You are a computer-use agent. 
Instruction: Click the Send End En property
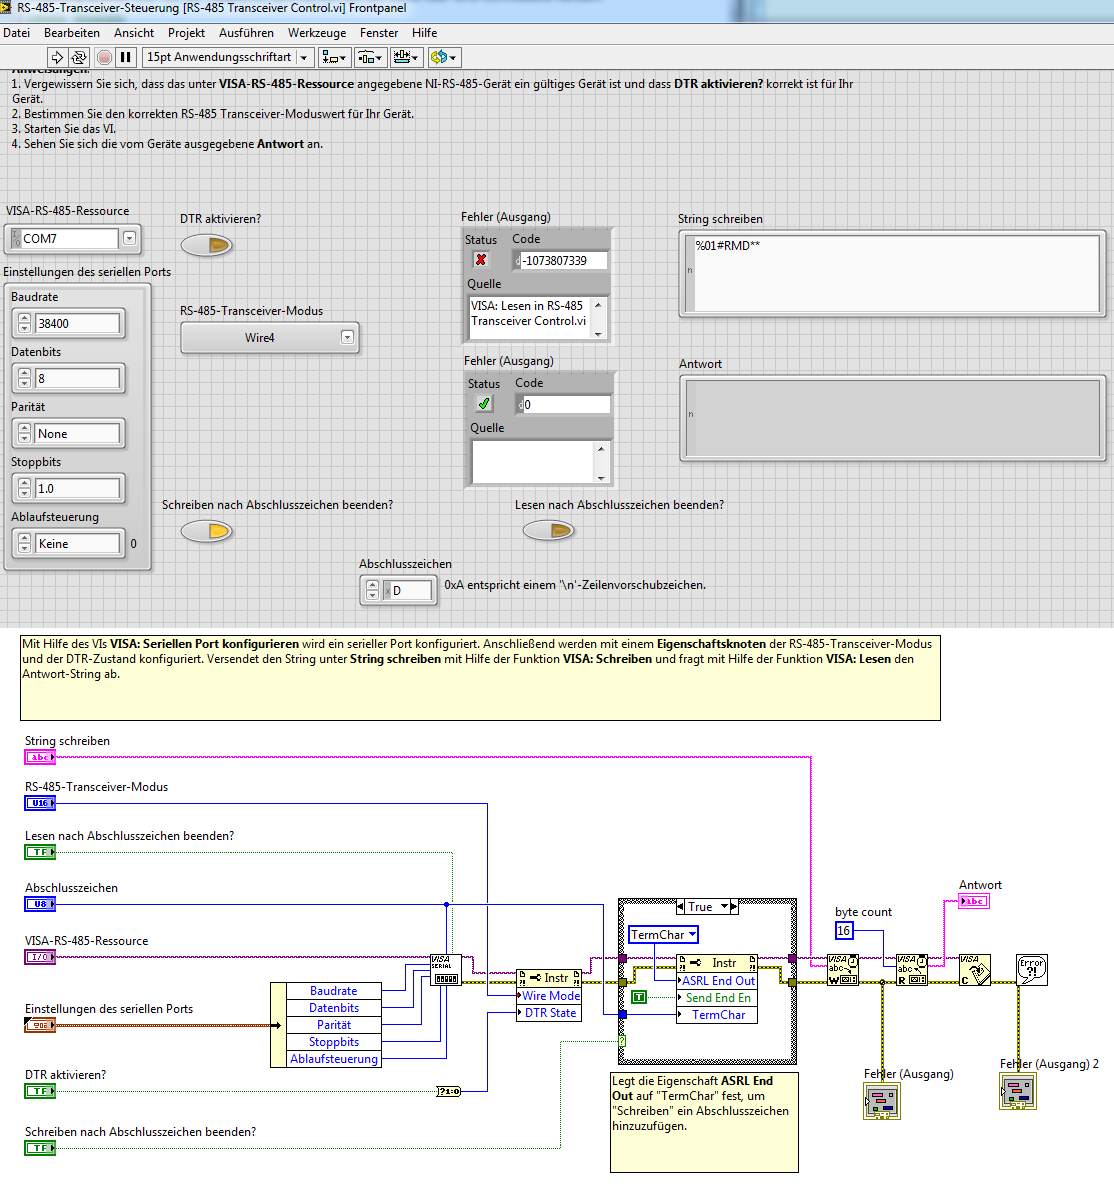tap(717, 998)
